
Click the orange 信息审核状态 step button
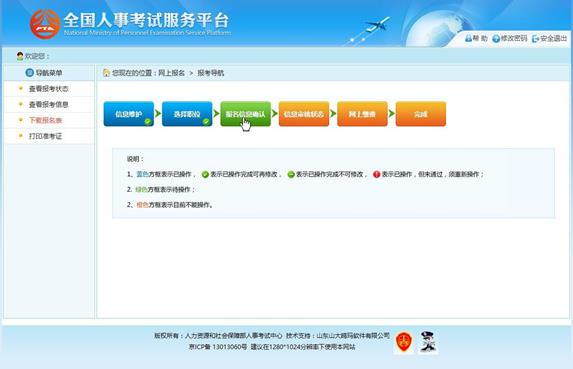(304, 114)
